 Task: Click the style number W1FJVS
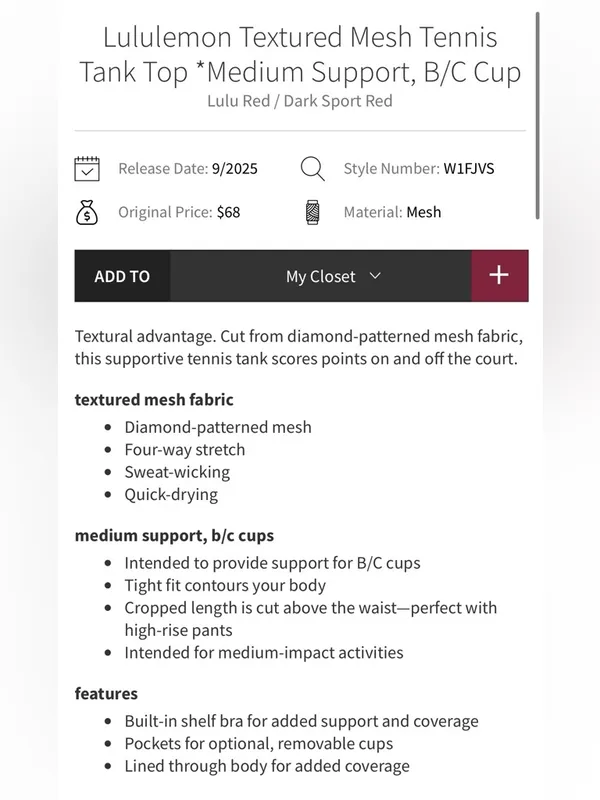tap(469, 169)
